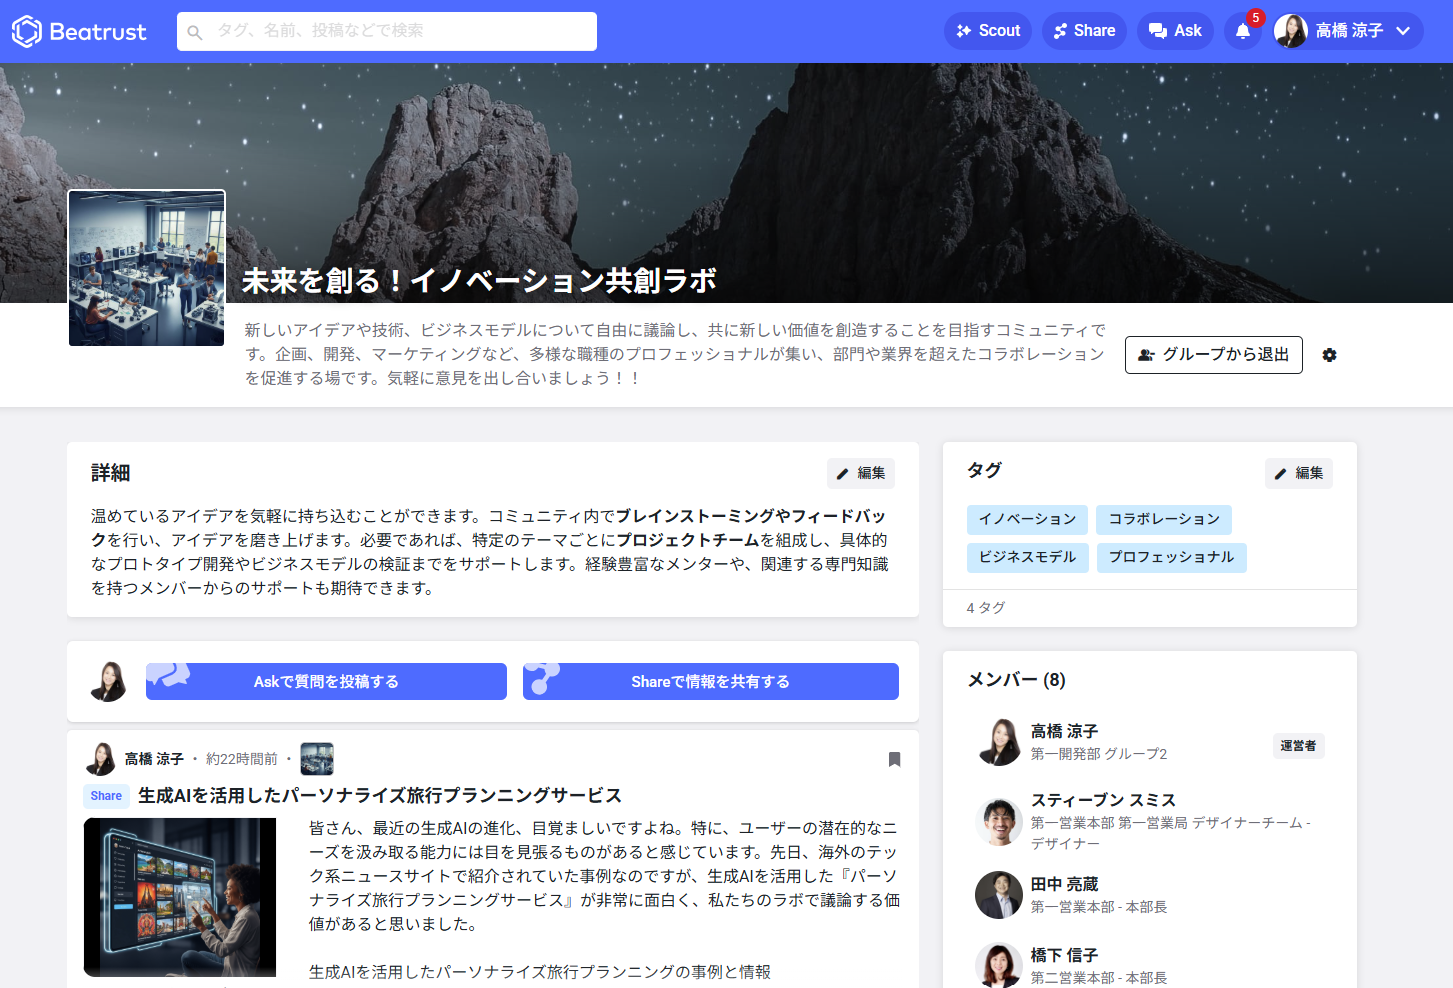Screen dimensions: 1453x988
Task: Open notifications bell with 5 alerts
Action: pyautogui.click(x=1243, y=31)
